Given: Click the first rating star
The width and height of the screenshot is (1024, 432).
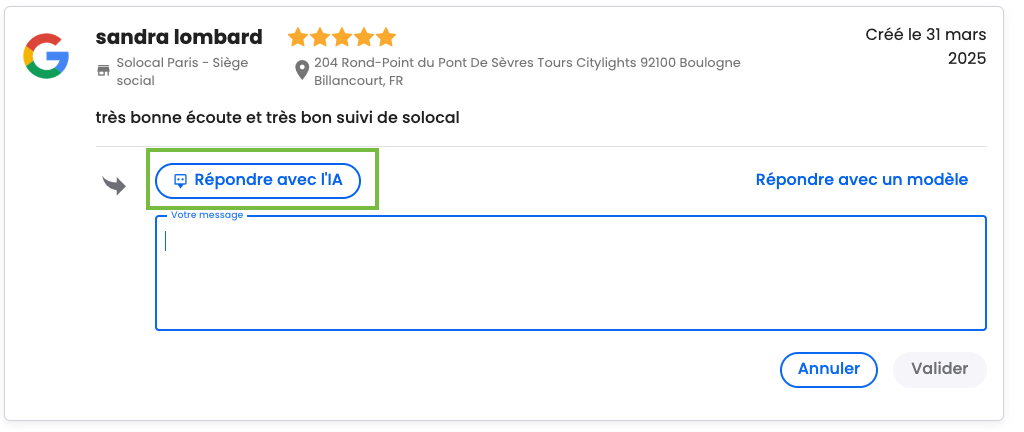Looking at the screenshot, I should tap(298, 37).
